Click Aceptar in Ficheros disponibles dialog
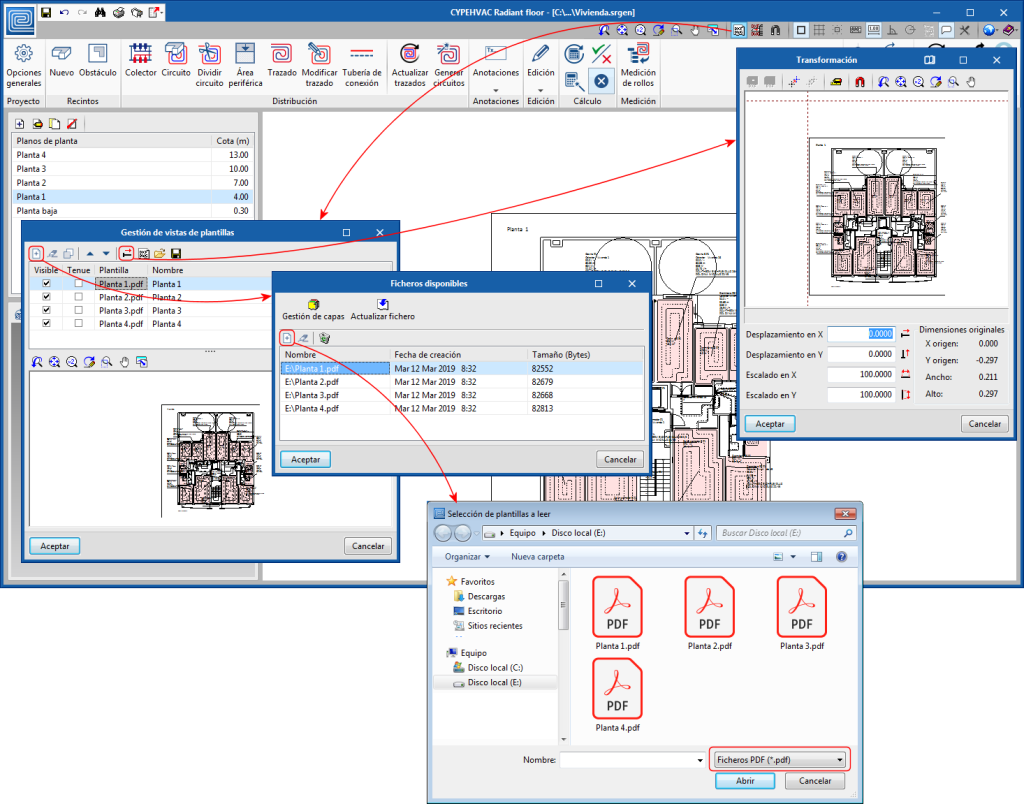This screenshot has height=804, width=1024. (x=306, y=459)
